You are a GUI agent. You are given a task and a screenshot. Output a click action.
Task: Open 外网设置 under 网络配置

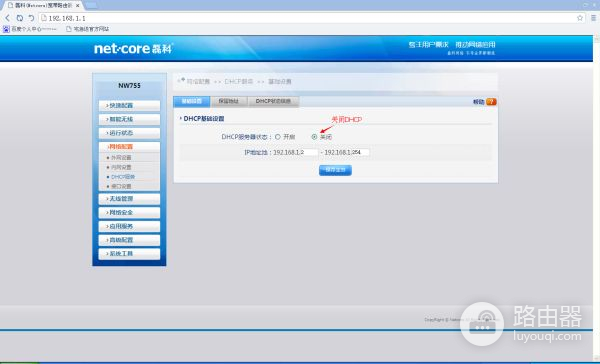click(x=121, y=158)
